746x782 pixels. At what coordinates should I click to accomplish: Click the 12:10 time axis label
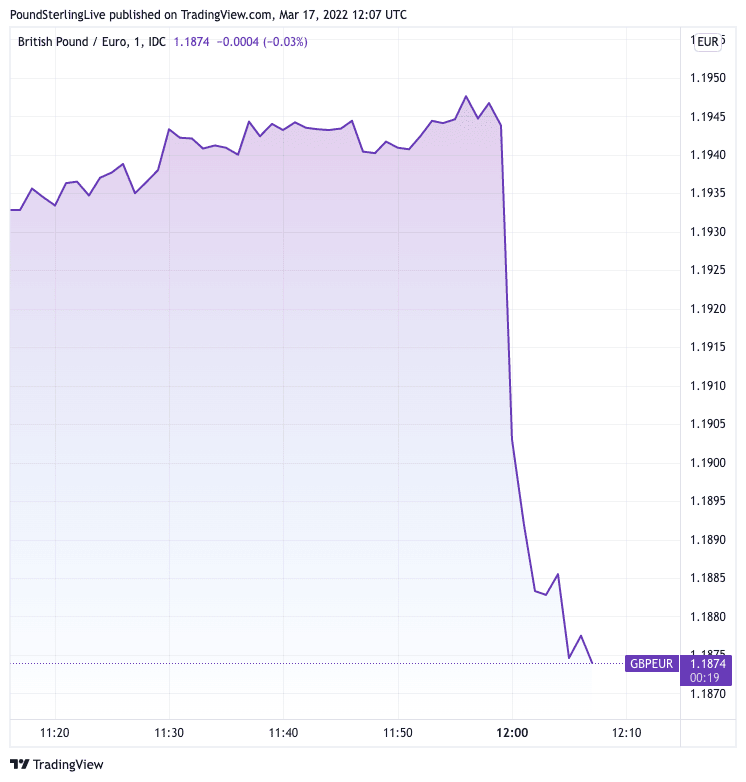(x=627, y=733)
